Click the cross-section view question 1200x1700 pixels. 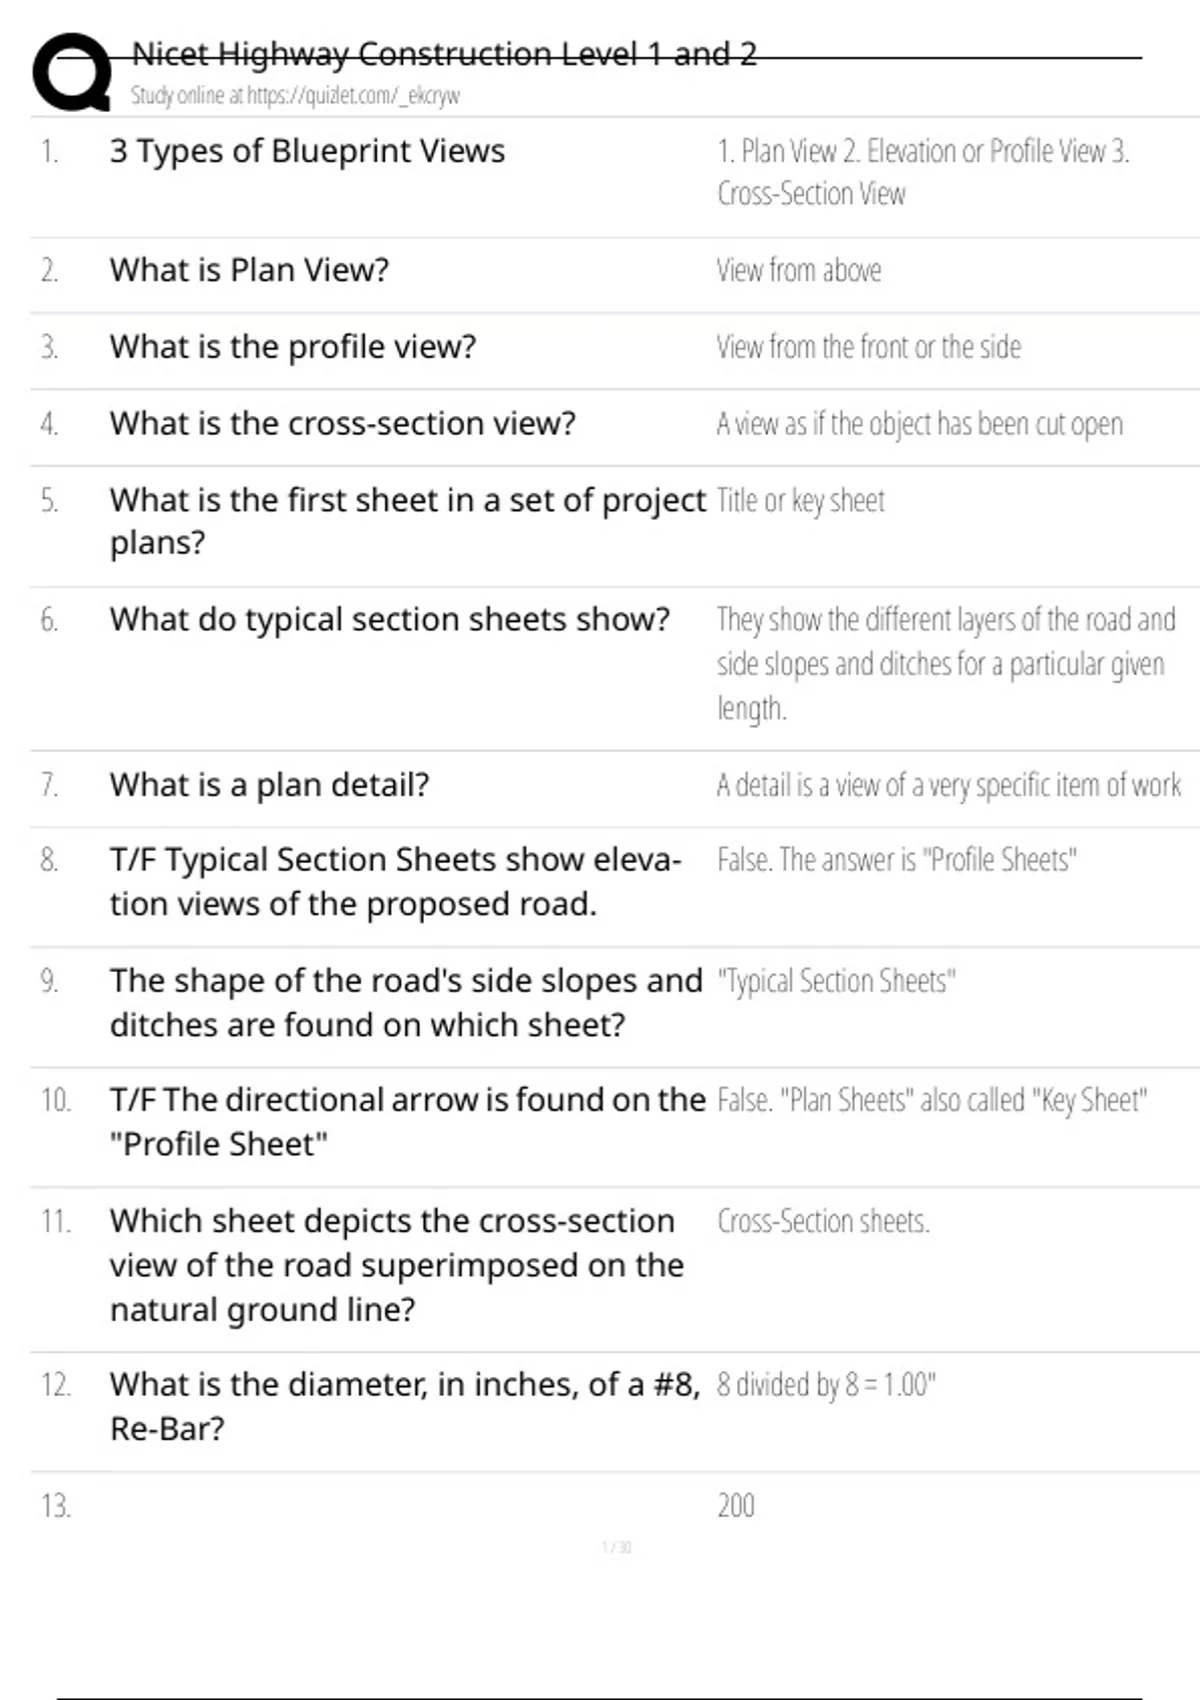click(x=342, y=424)
